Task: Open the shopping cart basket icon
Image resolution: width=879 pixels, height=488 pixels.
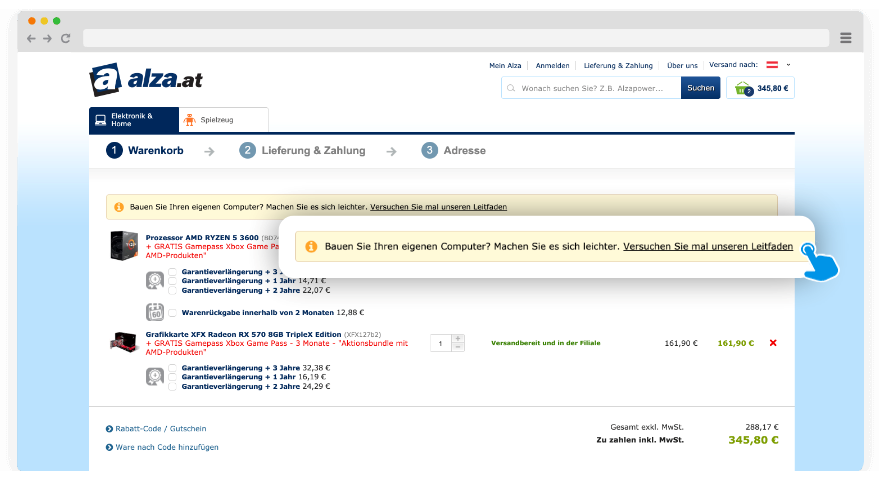Action: 742,88
